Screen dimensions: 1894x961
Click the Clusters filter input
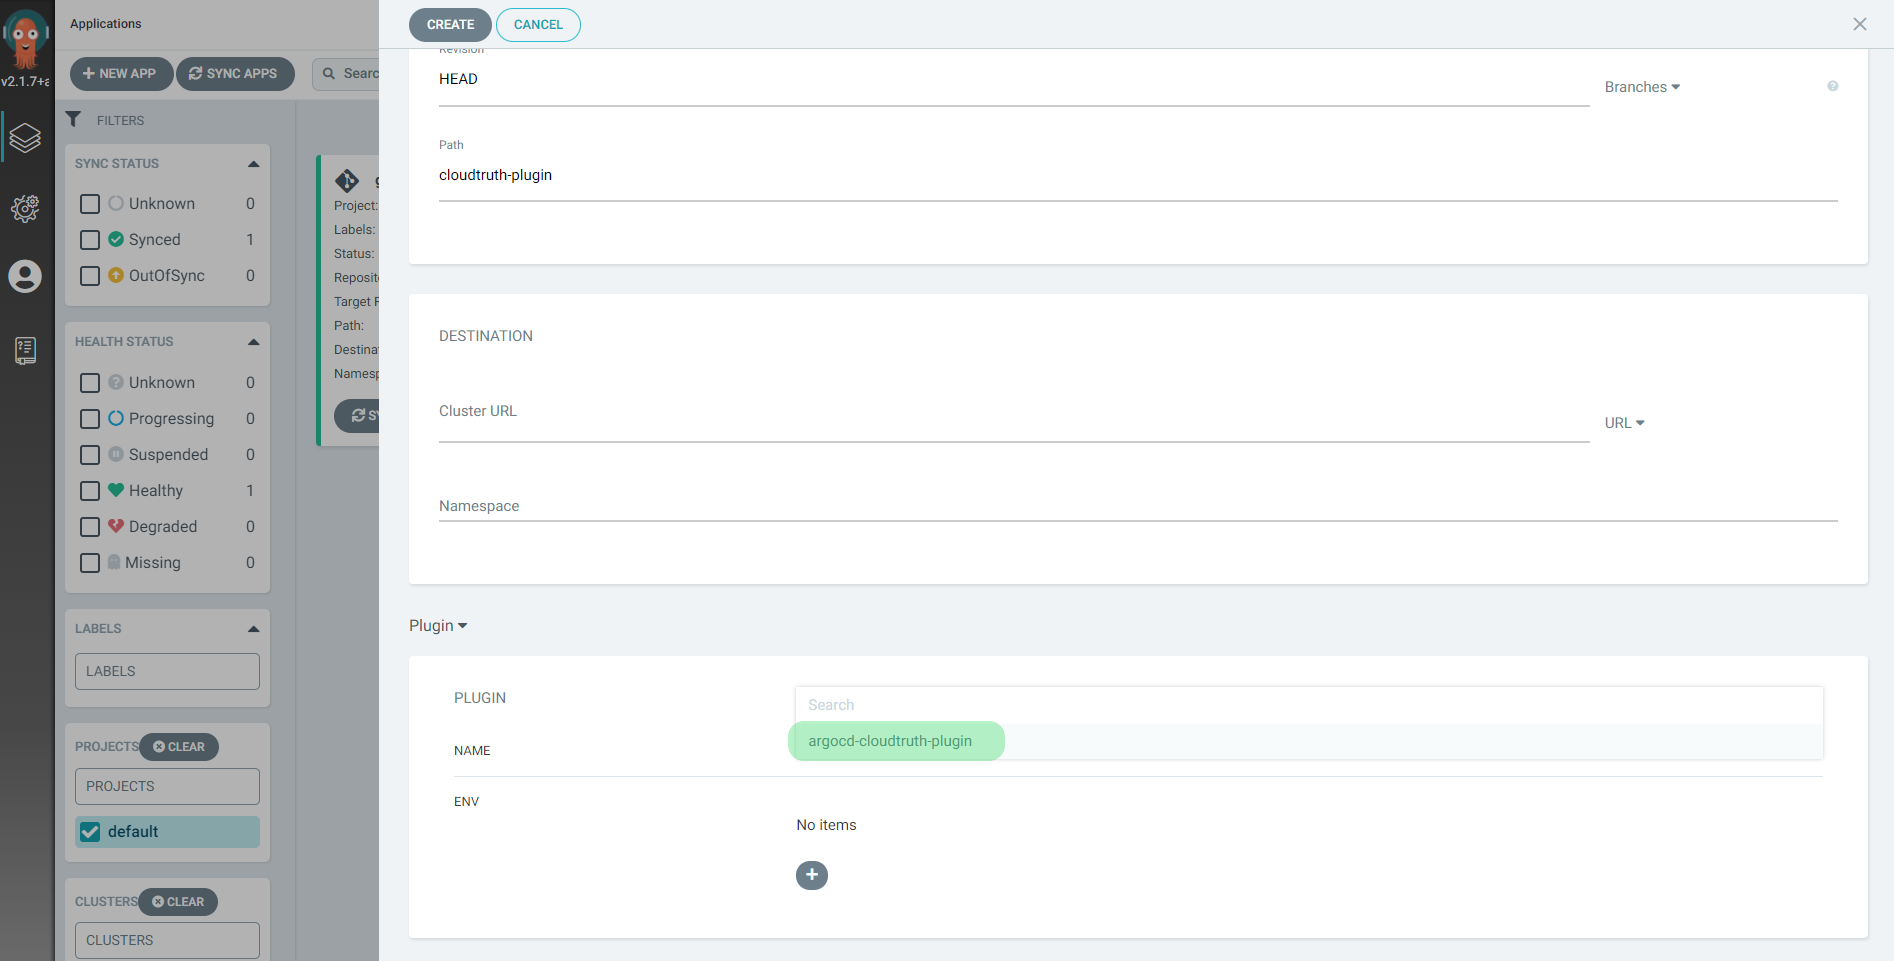click(x=167, y=941)
